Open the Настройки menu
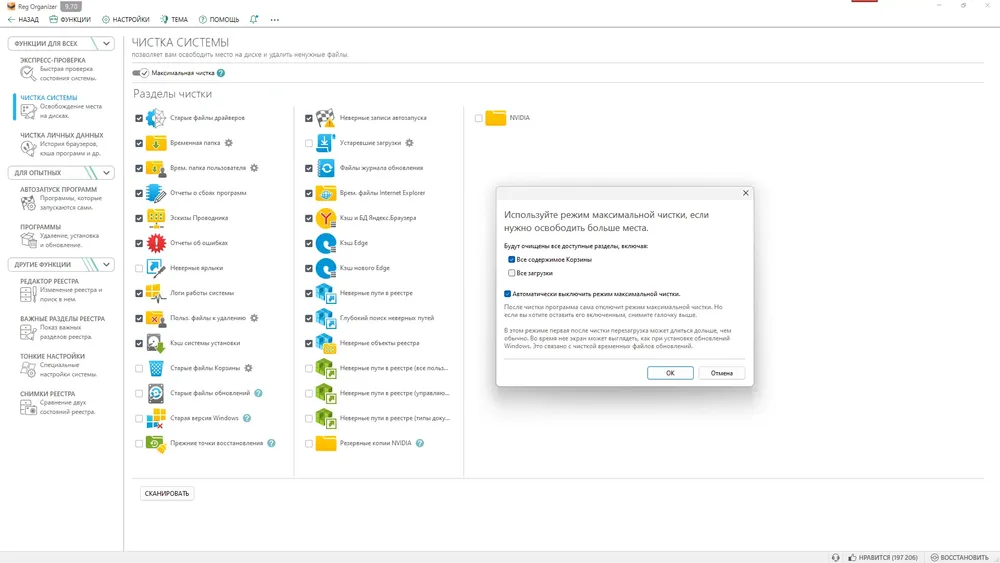1000x563 pixels. pos(126,20)
